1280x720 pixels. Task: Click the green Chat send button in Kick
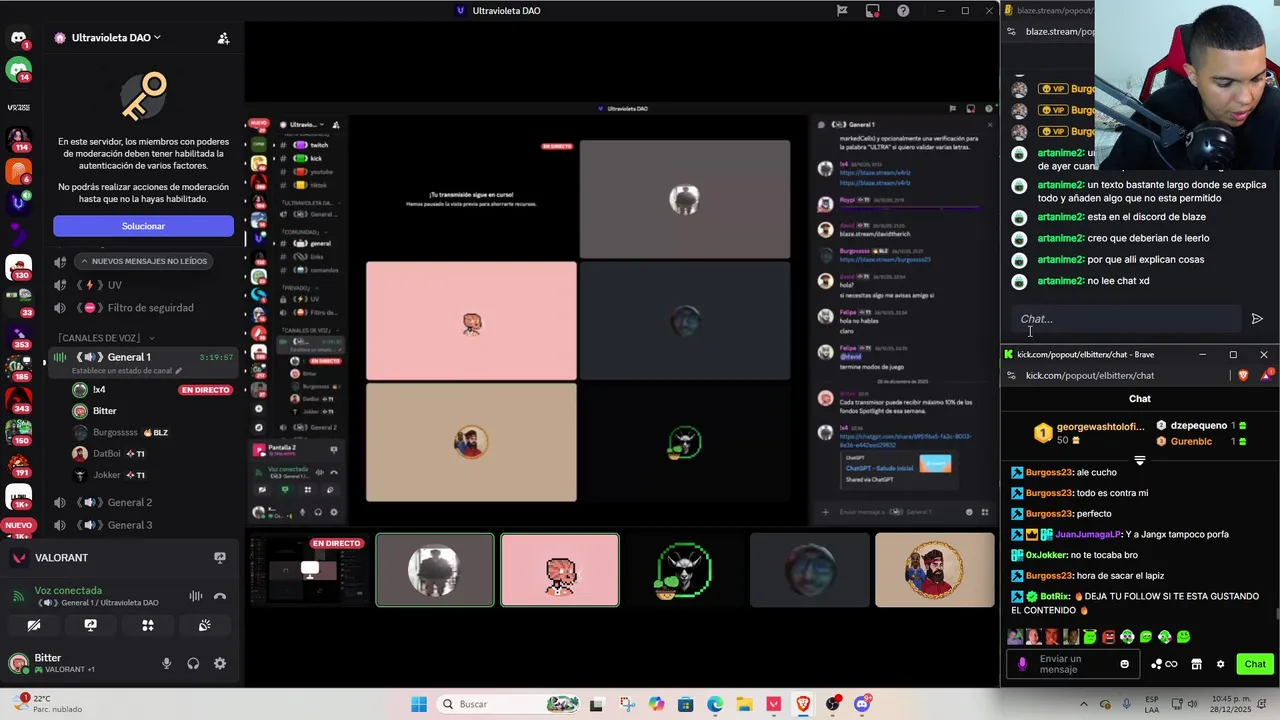click(x=1255, y=664)
